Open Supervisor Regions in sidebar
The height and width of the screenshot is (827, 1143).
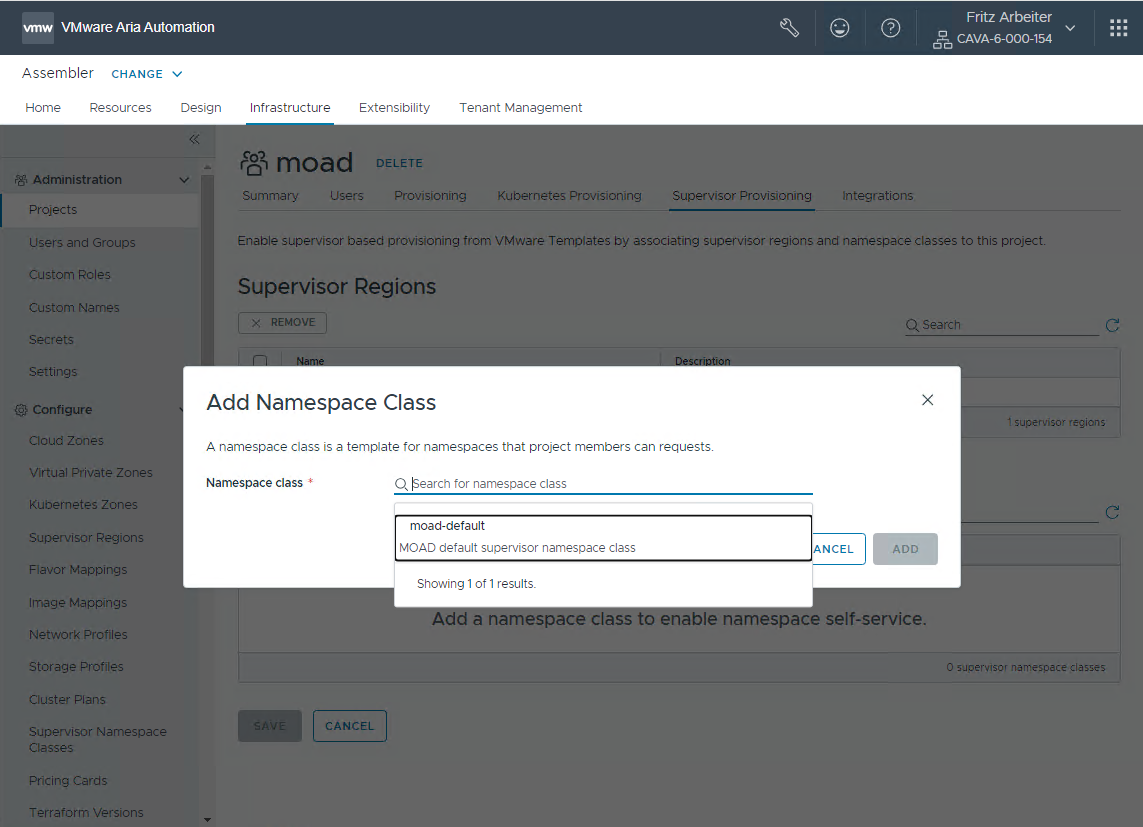click(x=86, y=538)
